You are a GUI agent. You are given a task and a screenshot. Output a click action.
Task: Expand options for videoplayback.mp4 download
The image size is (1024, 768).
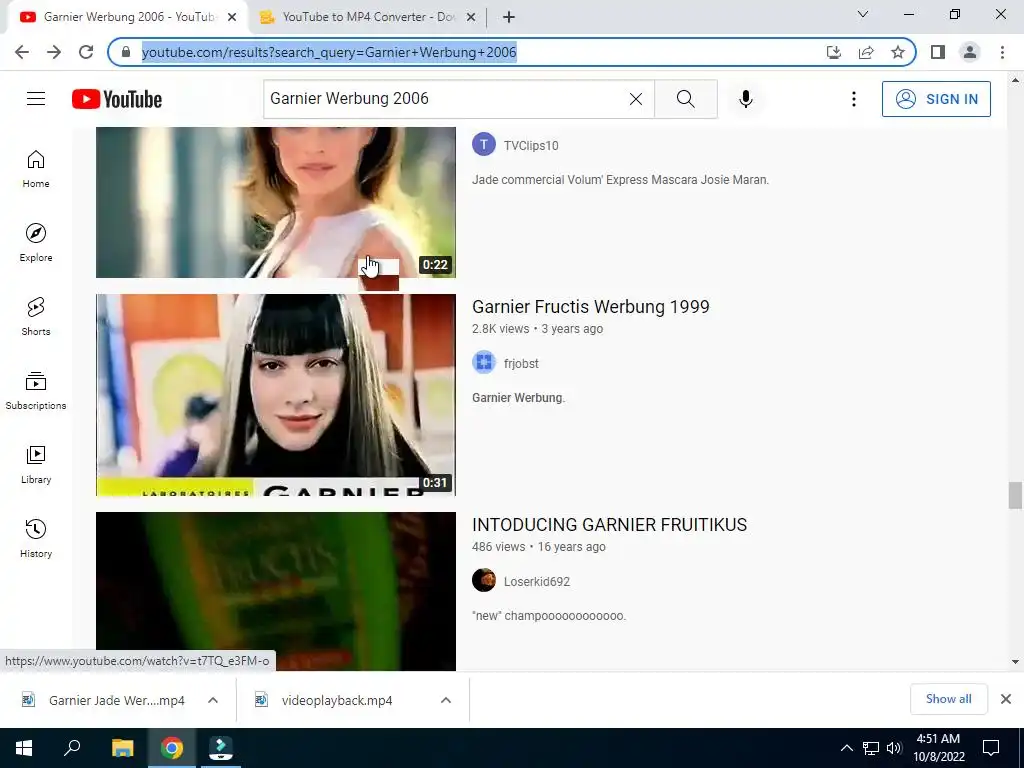click(446, 700)
